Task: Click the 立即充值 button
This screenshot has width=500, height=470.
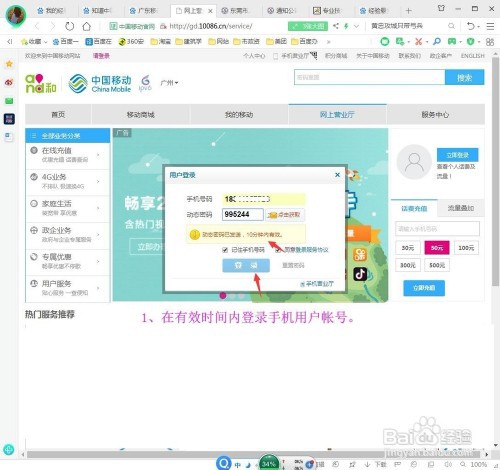Action: click(x=424, y=288)
